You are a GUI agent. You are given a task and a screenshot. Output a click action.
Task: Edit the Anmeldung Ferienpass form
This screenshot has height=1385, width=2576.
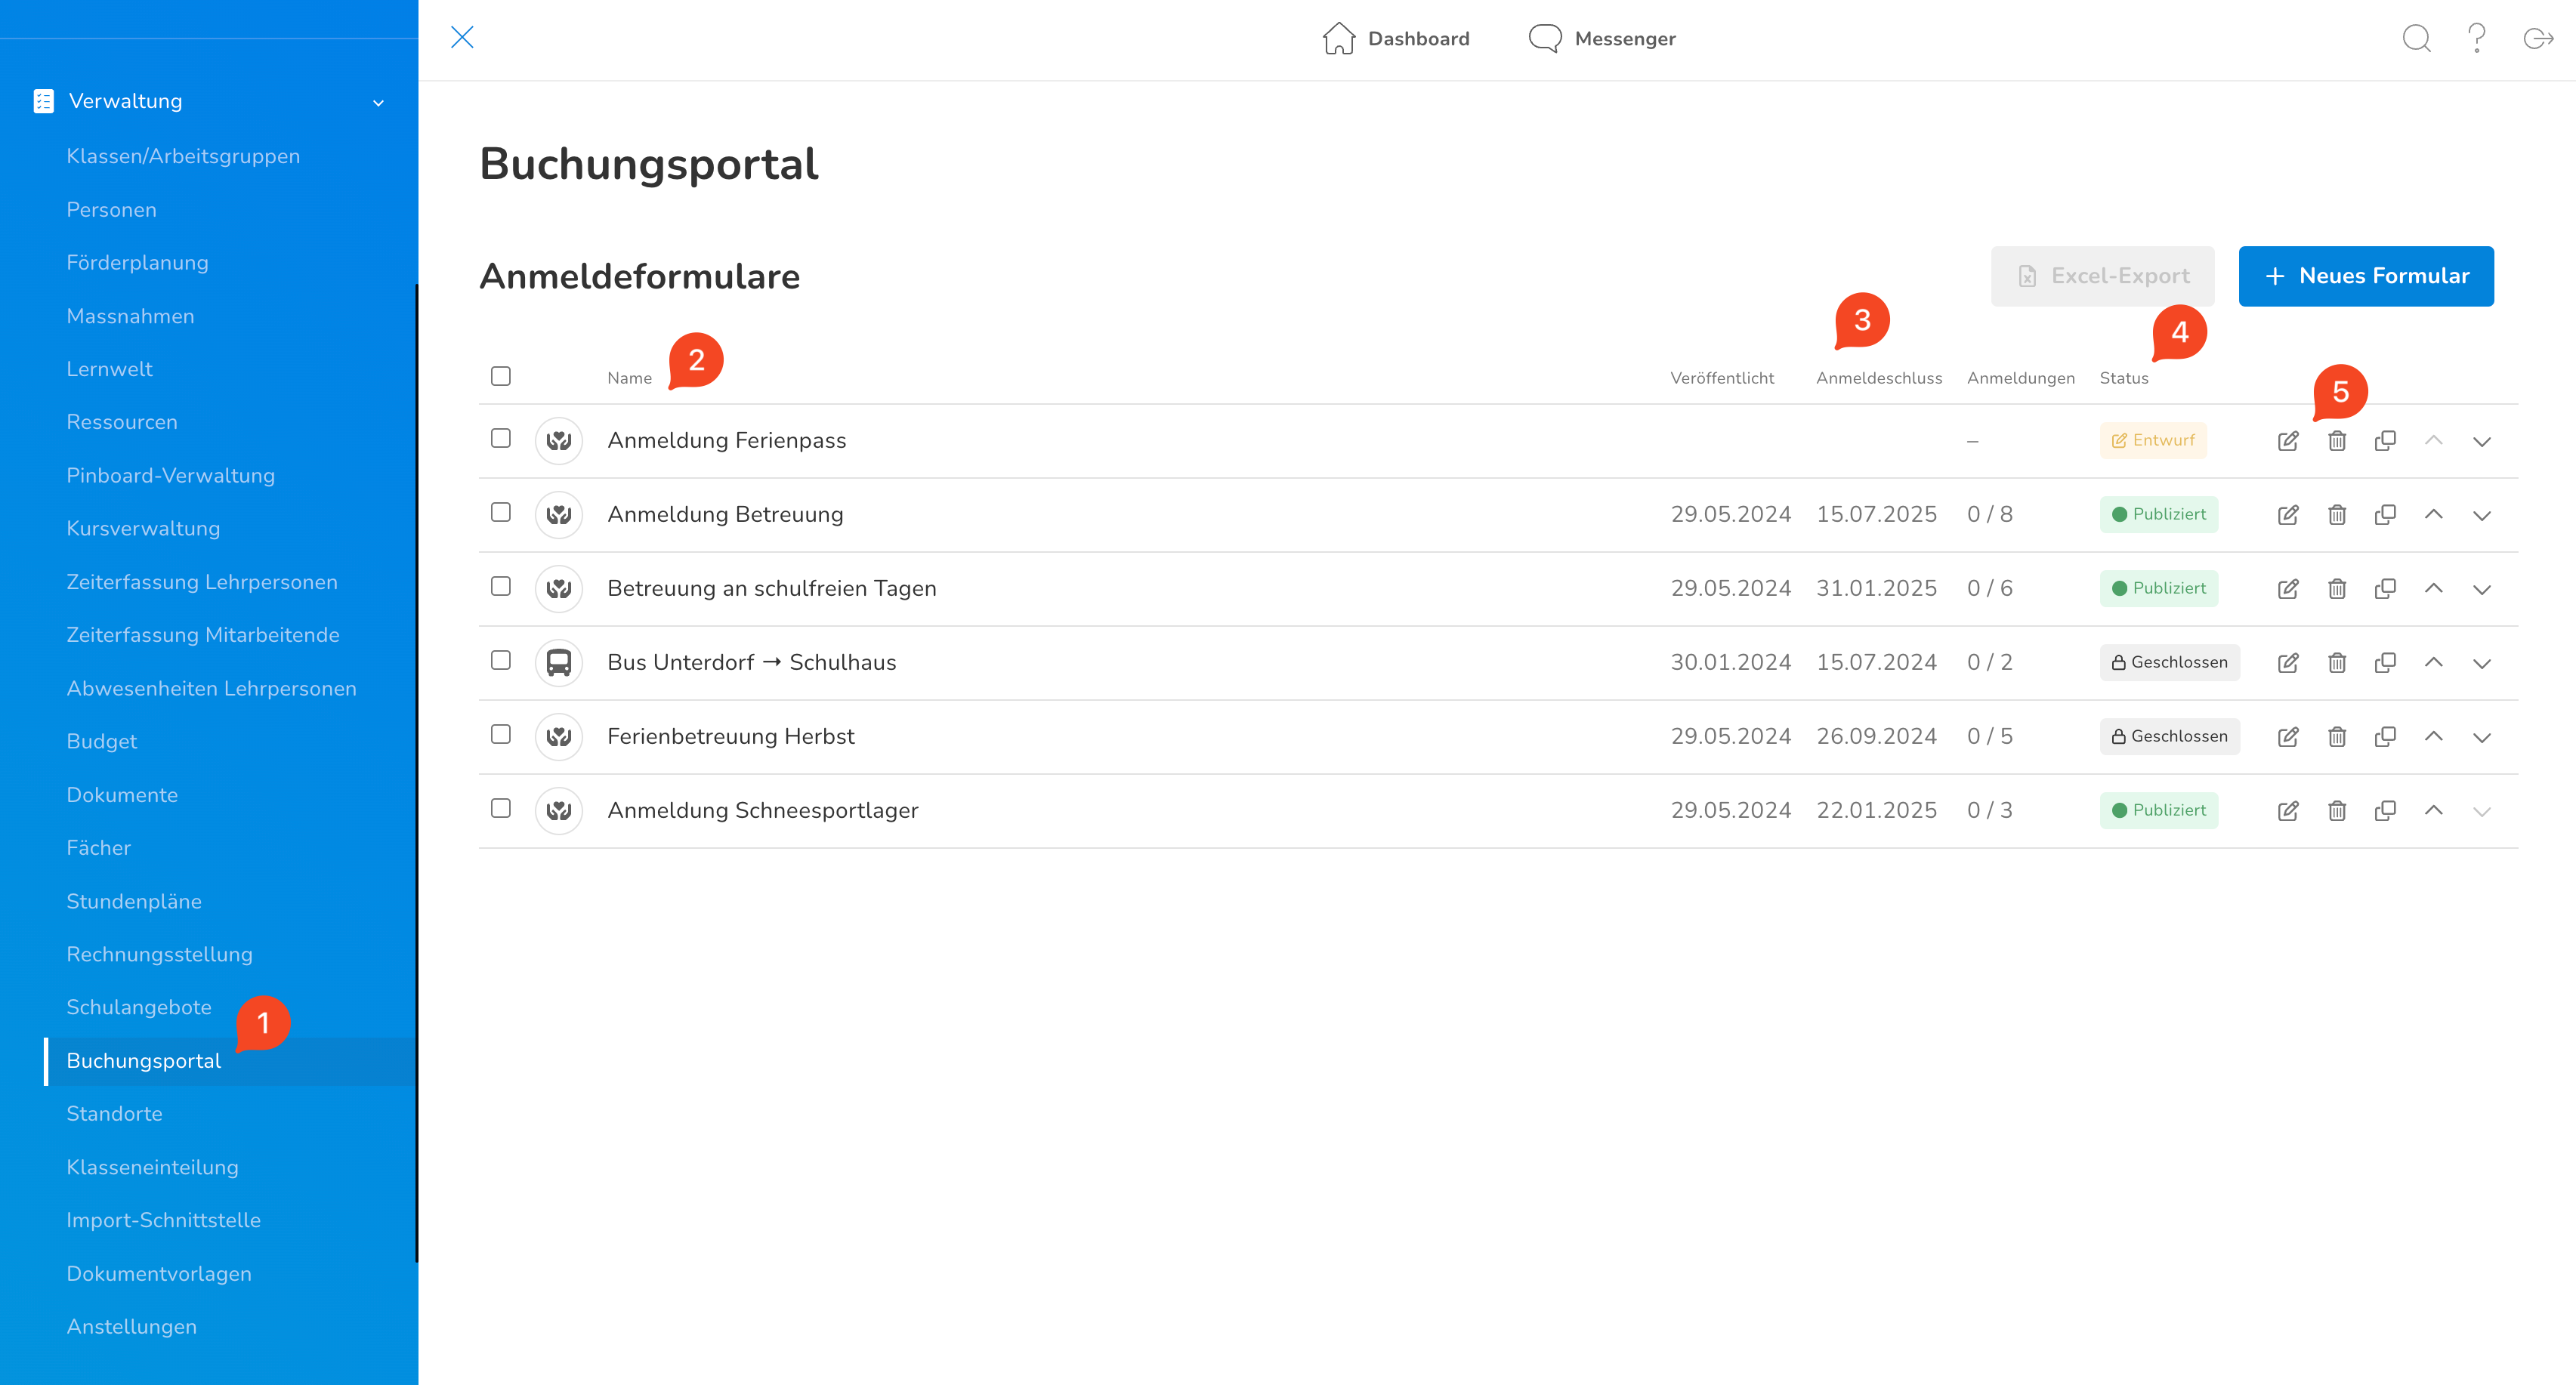tap(2288, 441)
